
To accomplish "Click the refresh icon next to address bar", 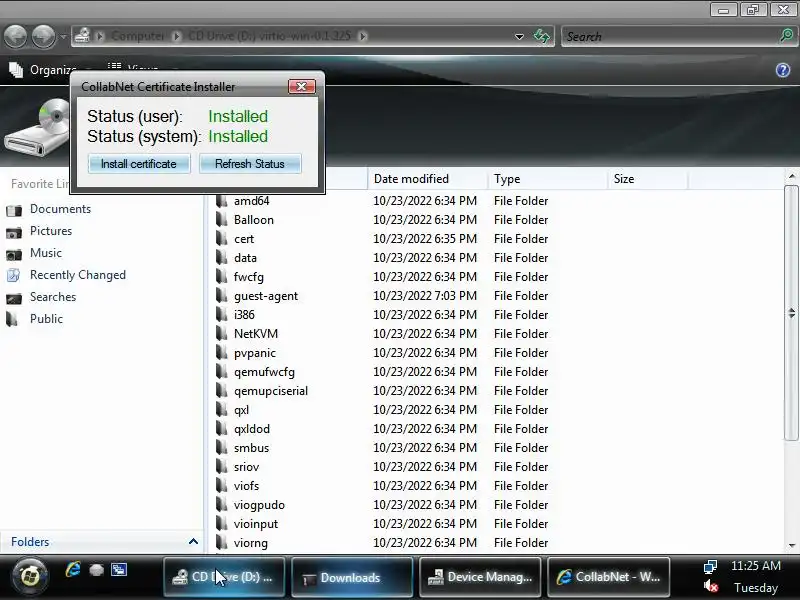I will [x=542, y=36].
